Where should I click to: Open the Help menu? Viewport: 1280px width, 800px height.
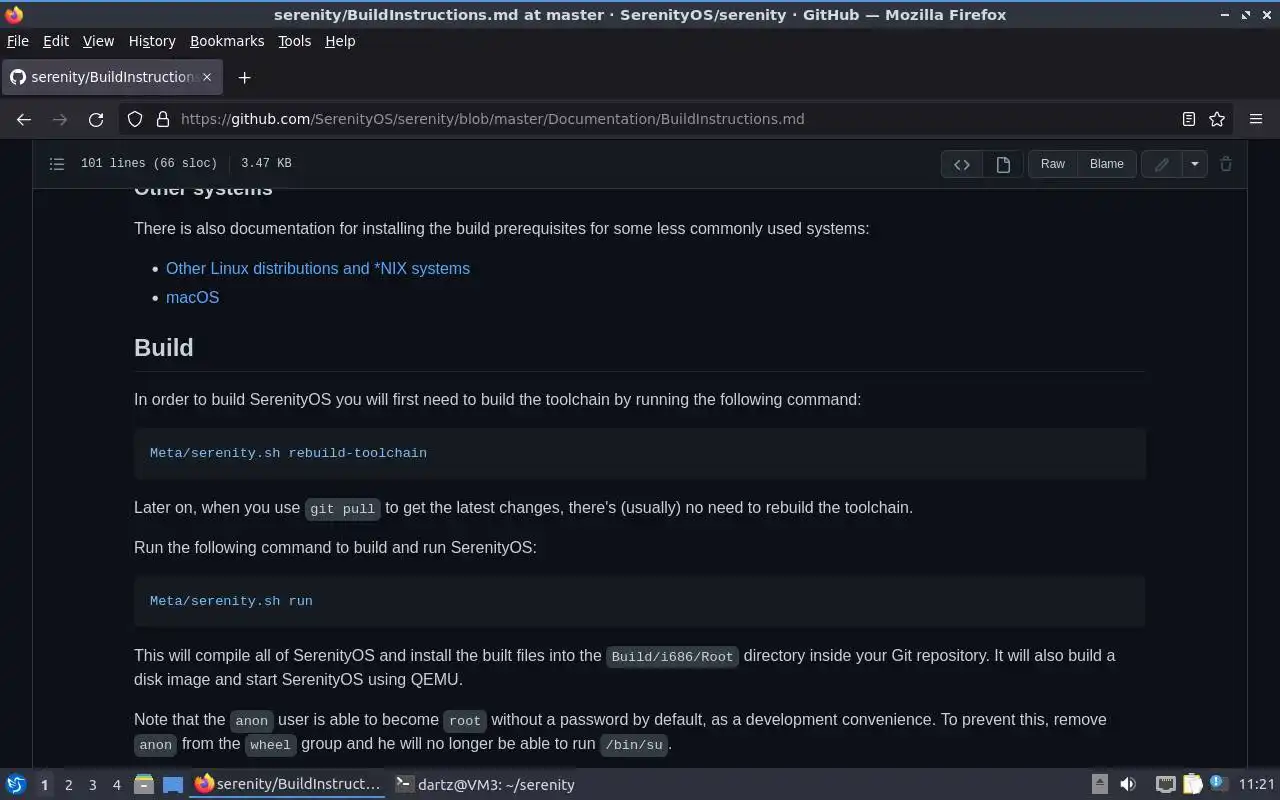tap(340, 41)
